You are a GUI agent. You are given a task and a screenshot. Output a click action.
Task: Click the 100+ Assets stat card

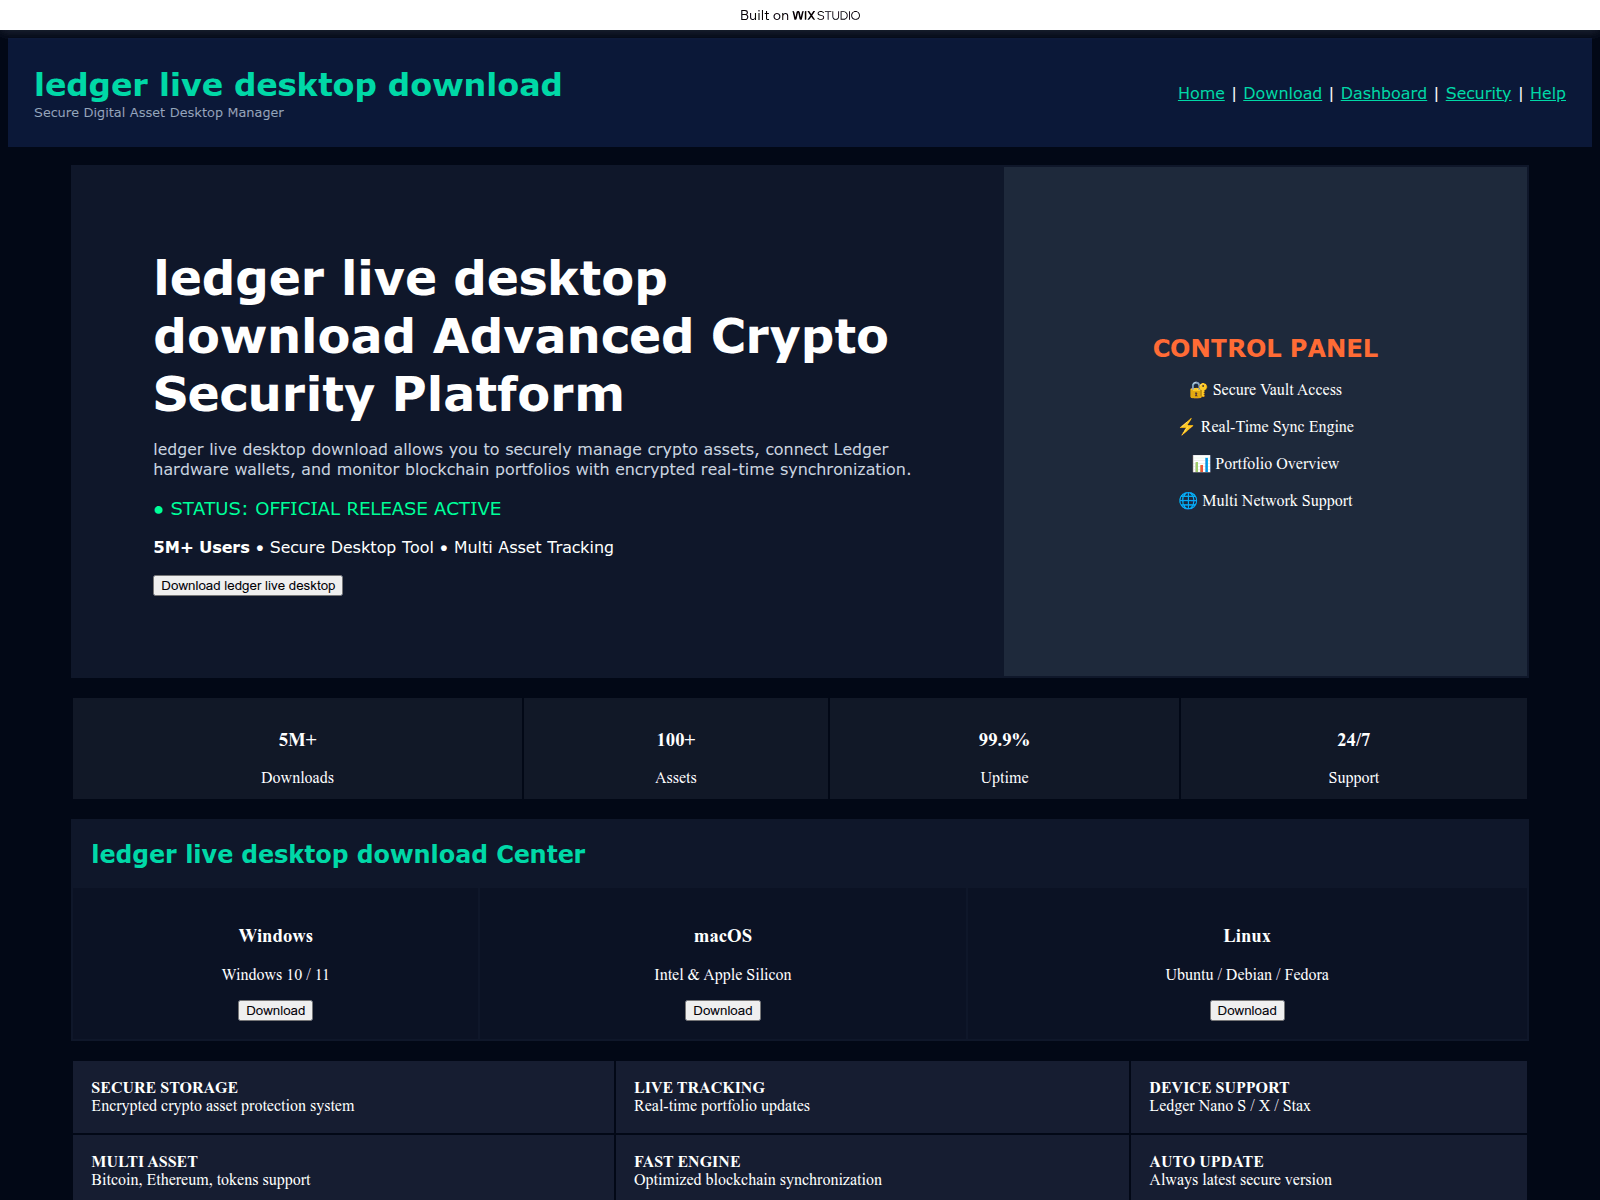(676, 749)
